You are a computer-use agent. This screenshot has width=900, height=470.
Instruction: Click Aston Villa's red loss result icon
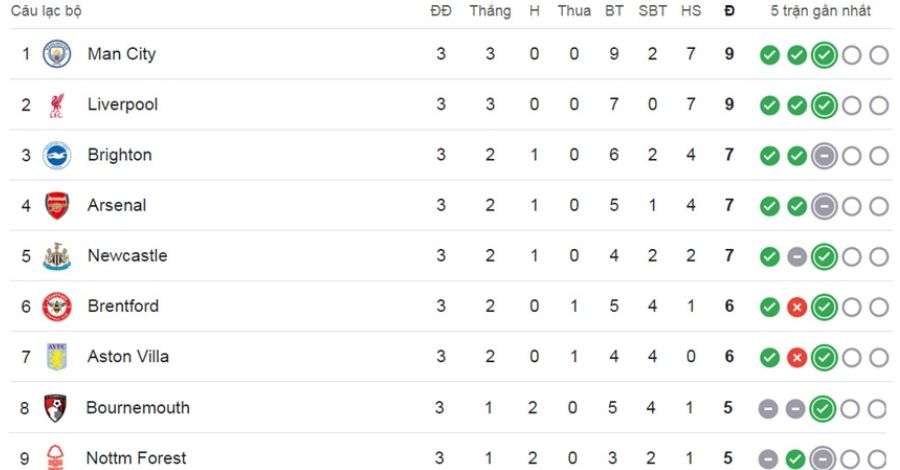click(797, 358)
